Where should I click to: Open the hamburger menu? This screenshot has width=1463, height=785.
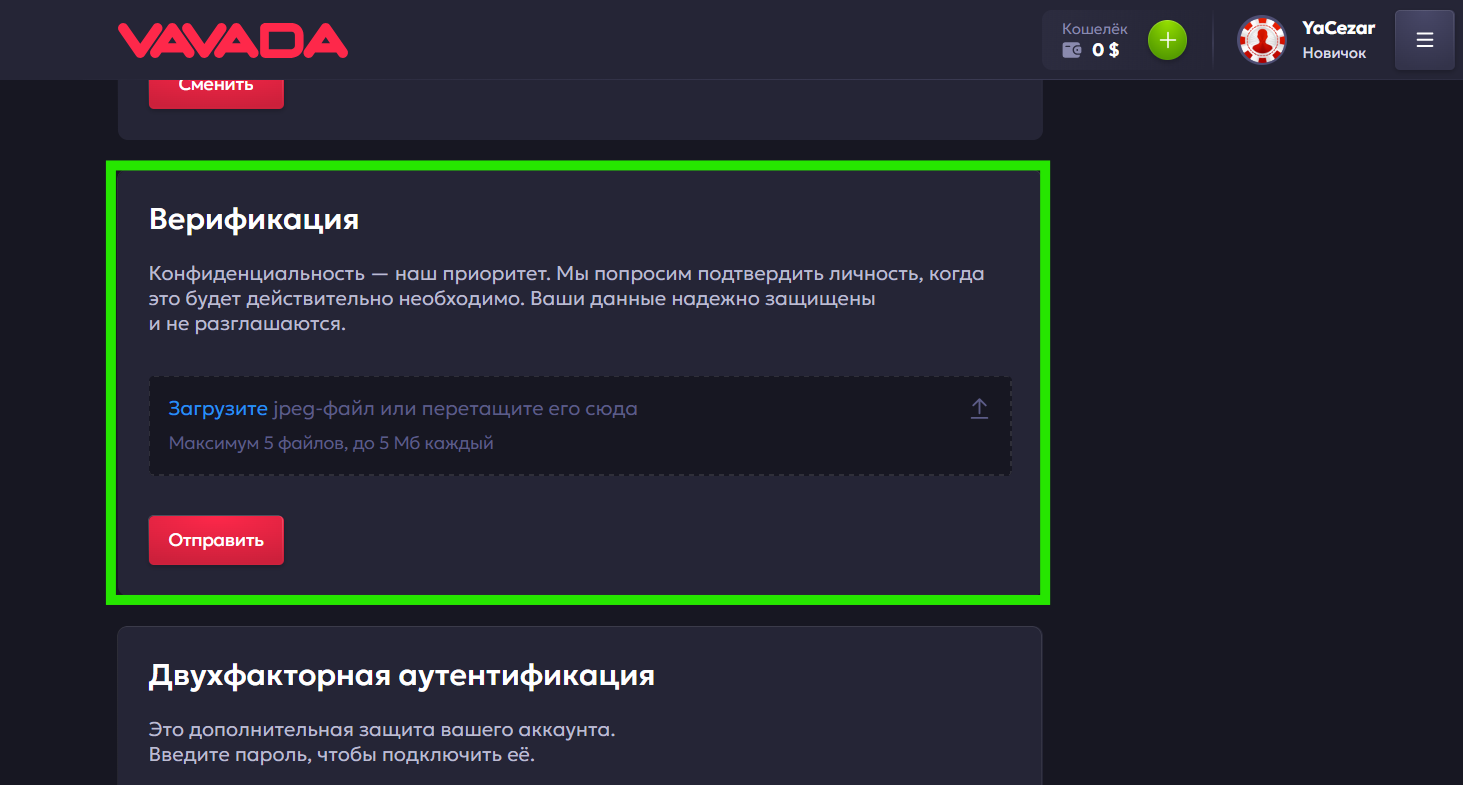point(1425,40)
